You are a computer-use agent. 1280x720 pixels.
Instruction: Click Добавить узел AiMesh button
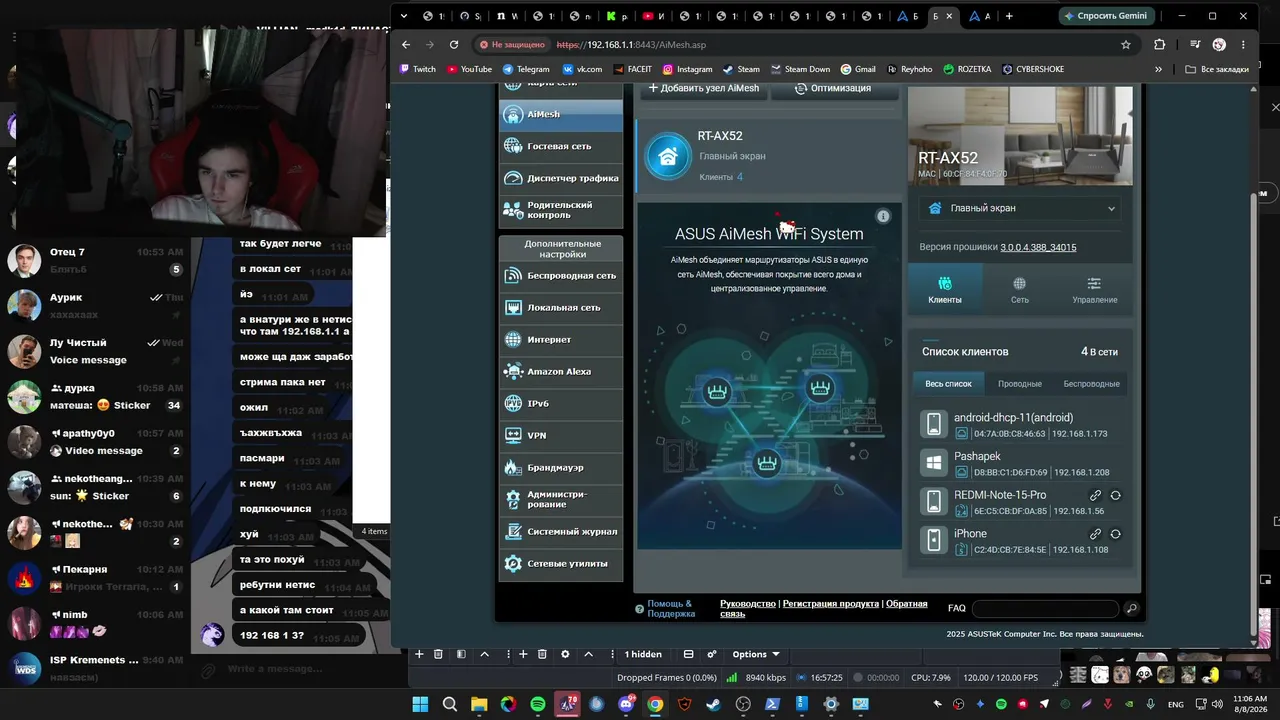[704, 88]
